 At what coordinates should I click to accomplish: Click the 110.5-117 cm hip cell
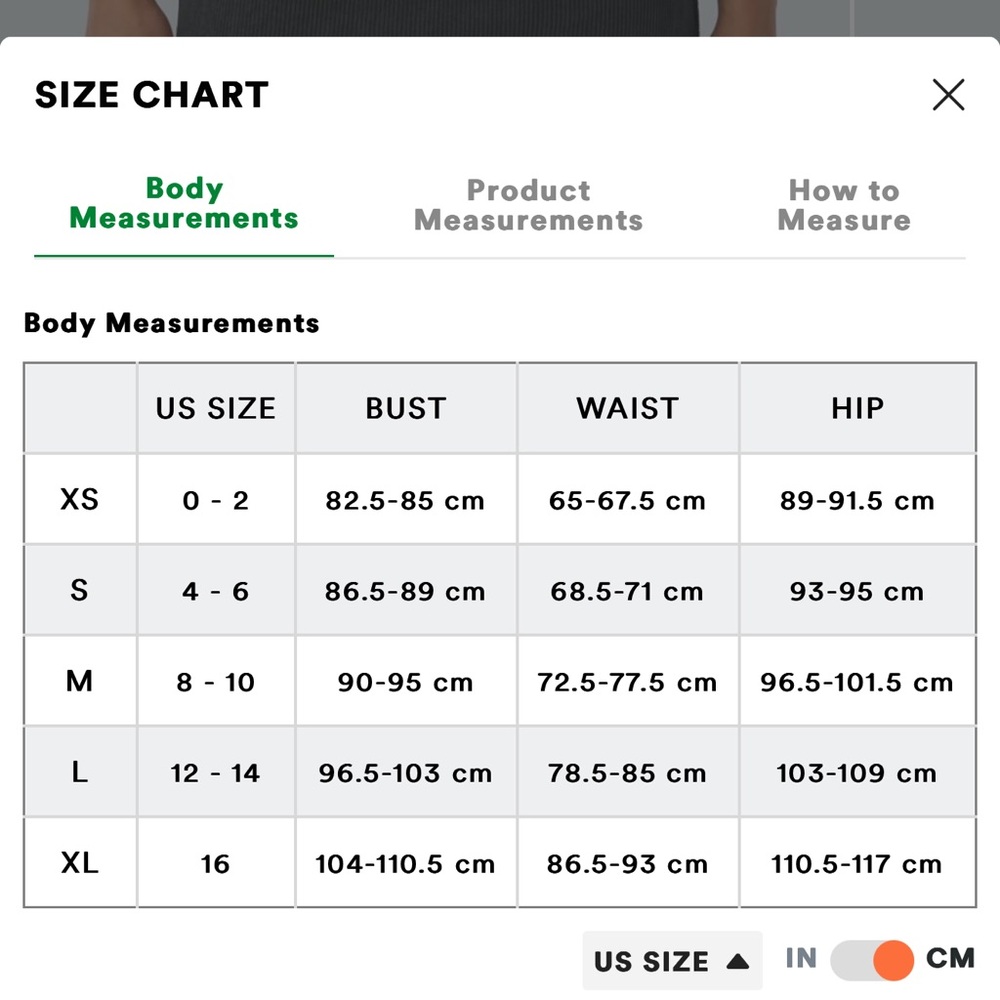(858, 864)
